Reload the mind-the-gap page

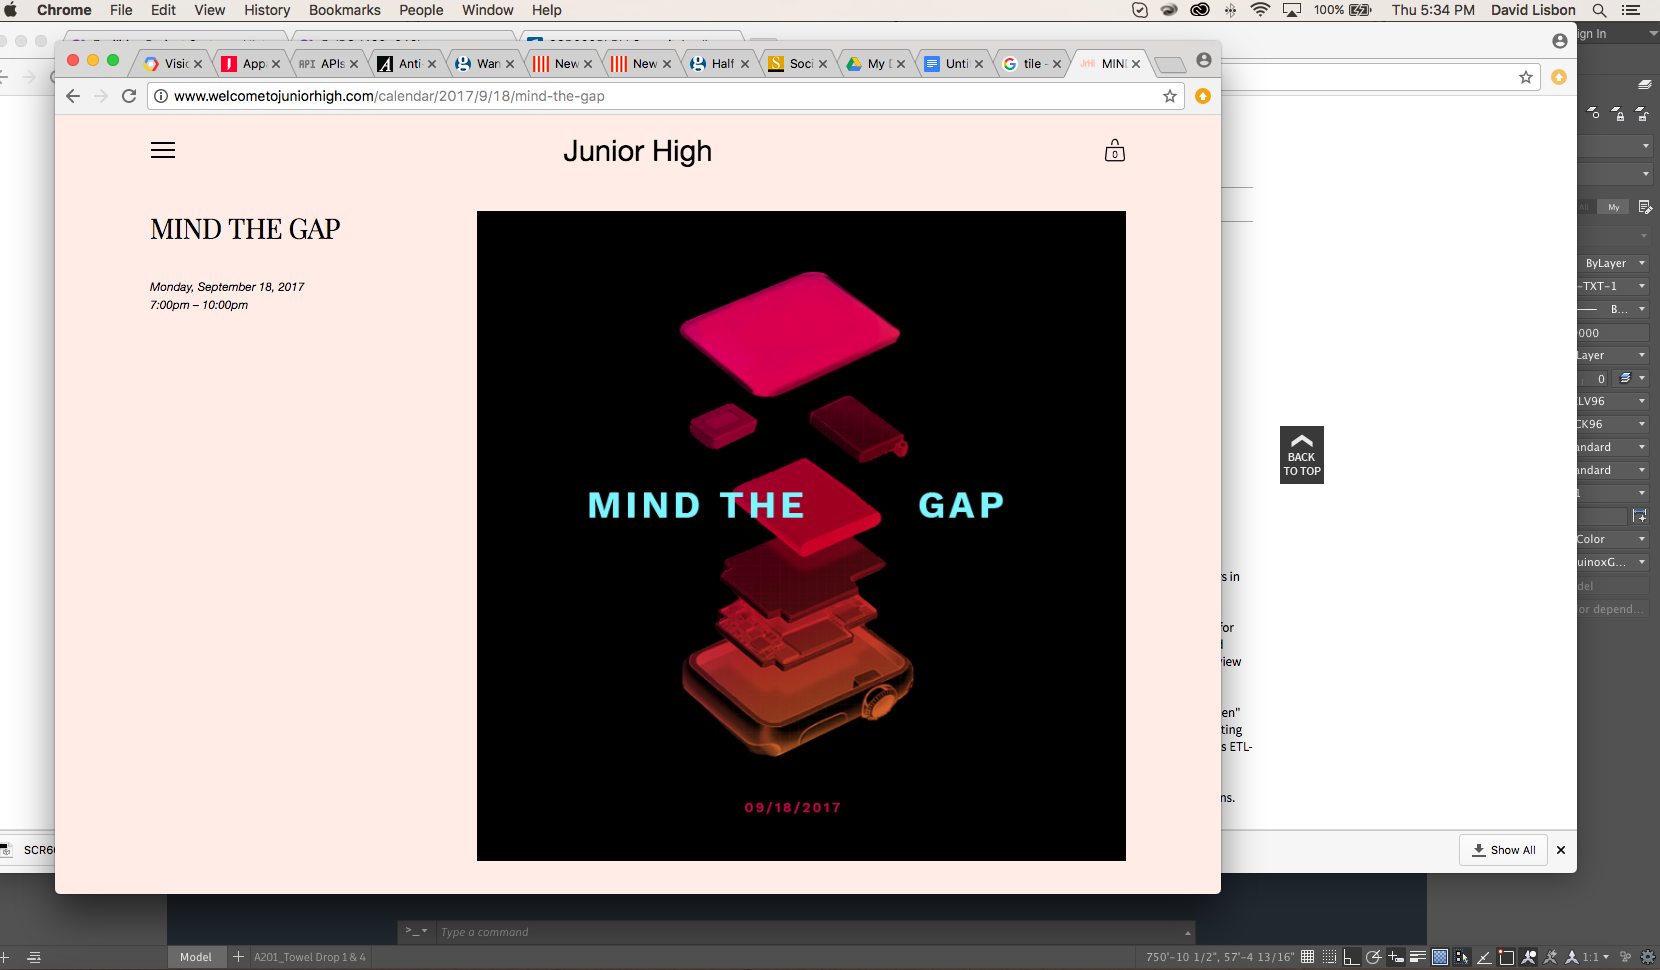click(x=129, y=96)
